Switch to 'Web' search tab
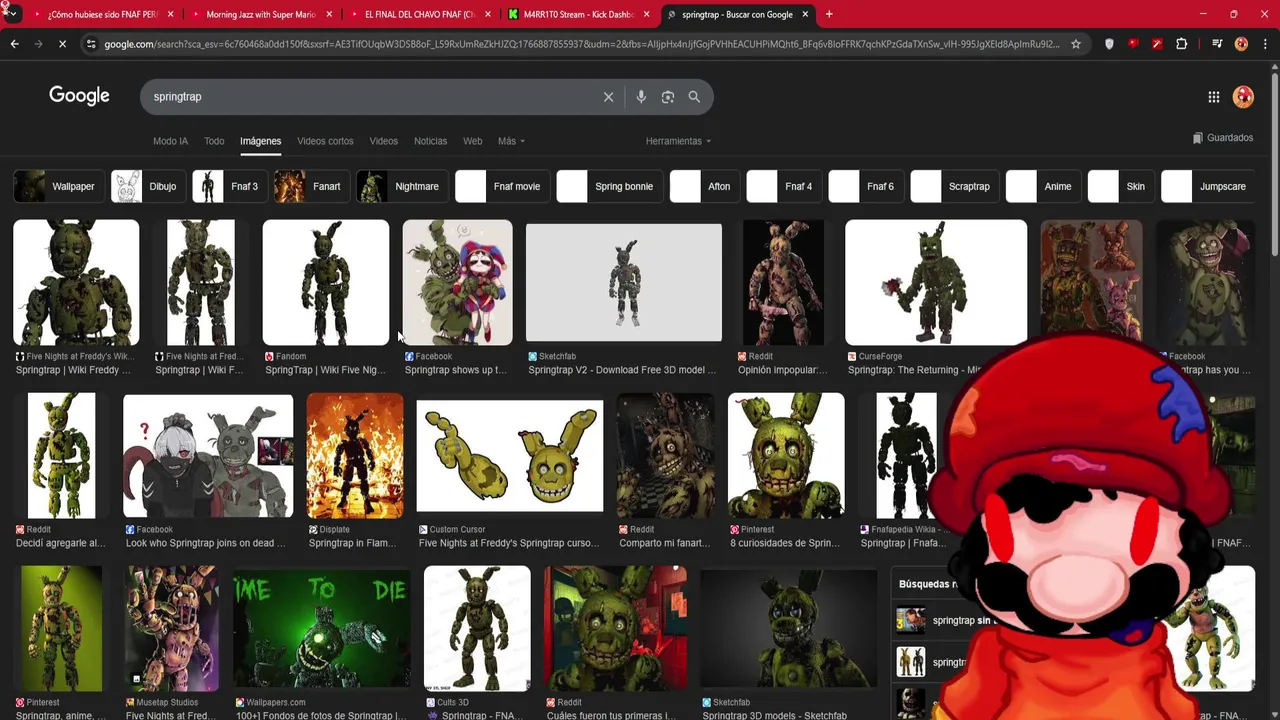This screenshot has width=1280, height=720. pyautogui.click(x=472, y=141)
